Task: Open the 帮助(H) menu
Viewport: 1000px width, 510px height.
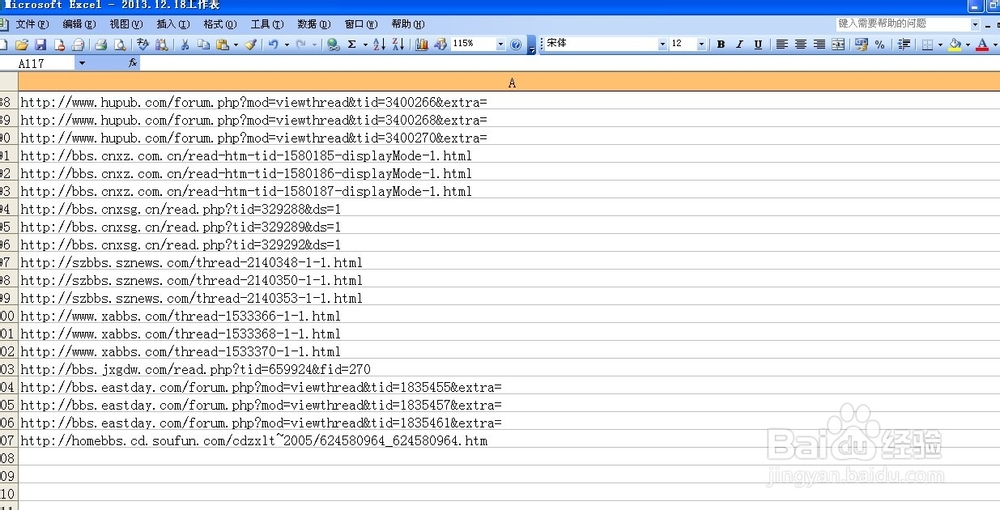Action: click(408, 24)
